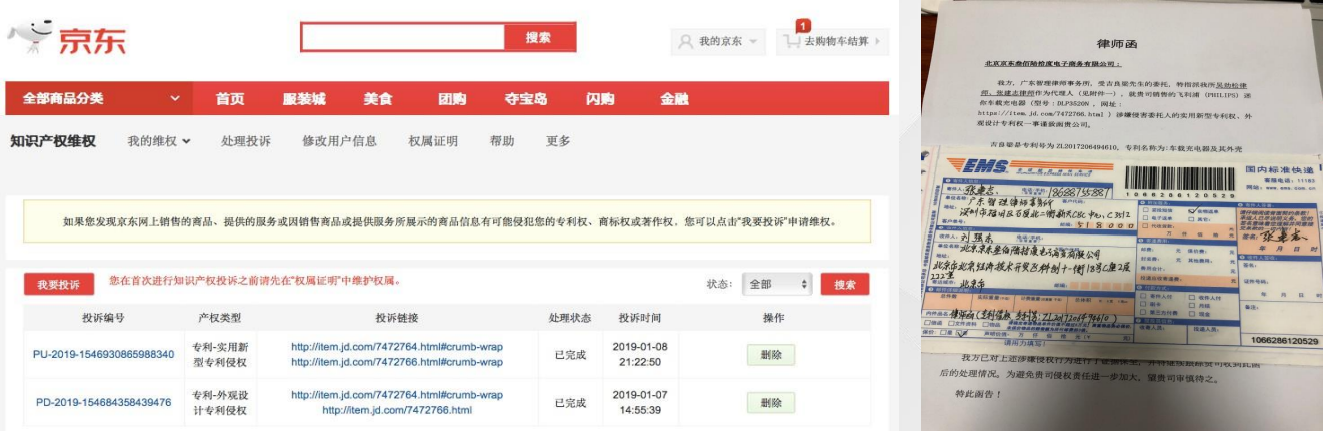Click 专利-外观设计专利侵权 cell
Screen dimensions: 1323x431
pyautogui.click(x=221, y=402)
